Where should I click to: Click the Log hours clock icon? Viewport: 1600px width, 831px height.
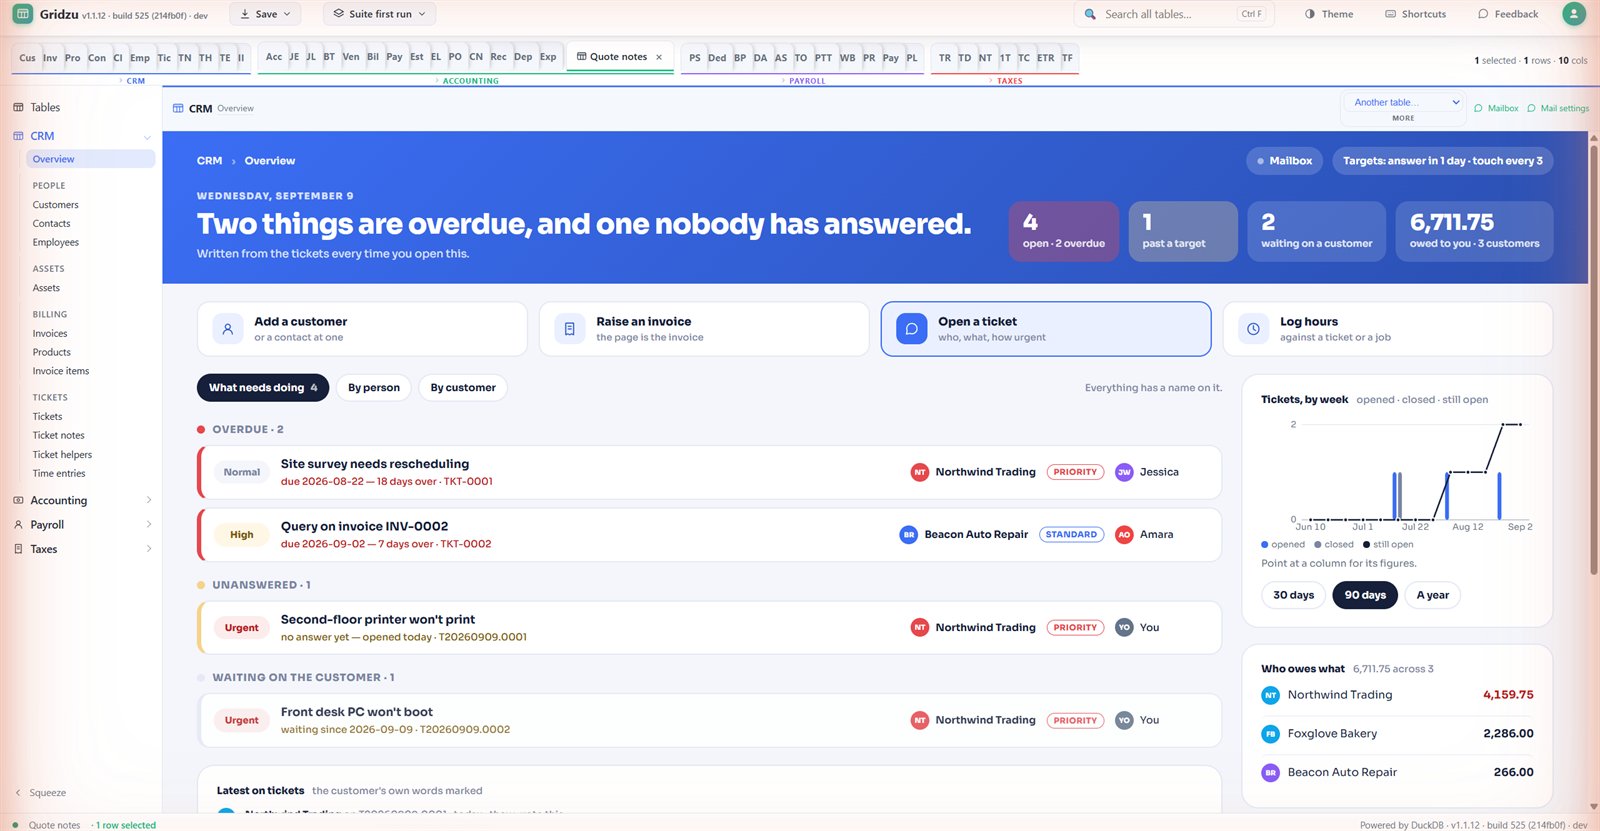(1254, 329)
